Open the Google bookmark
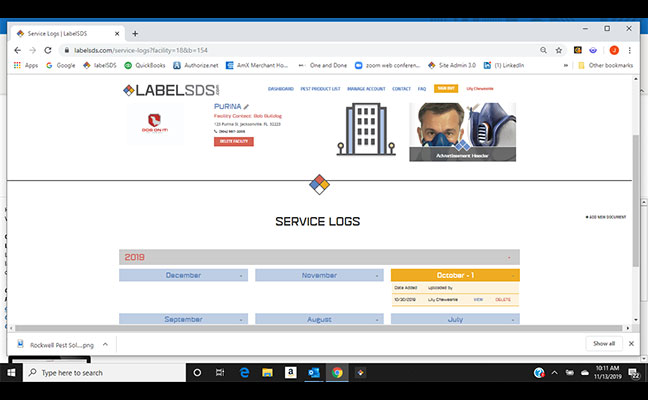648x400 pixels. point(61,65)
